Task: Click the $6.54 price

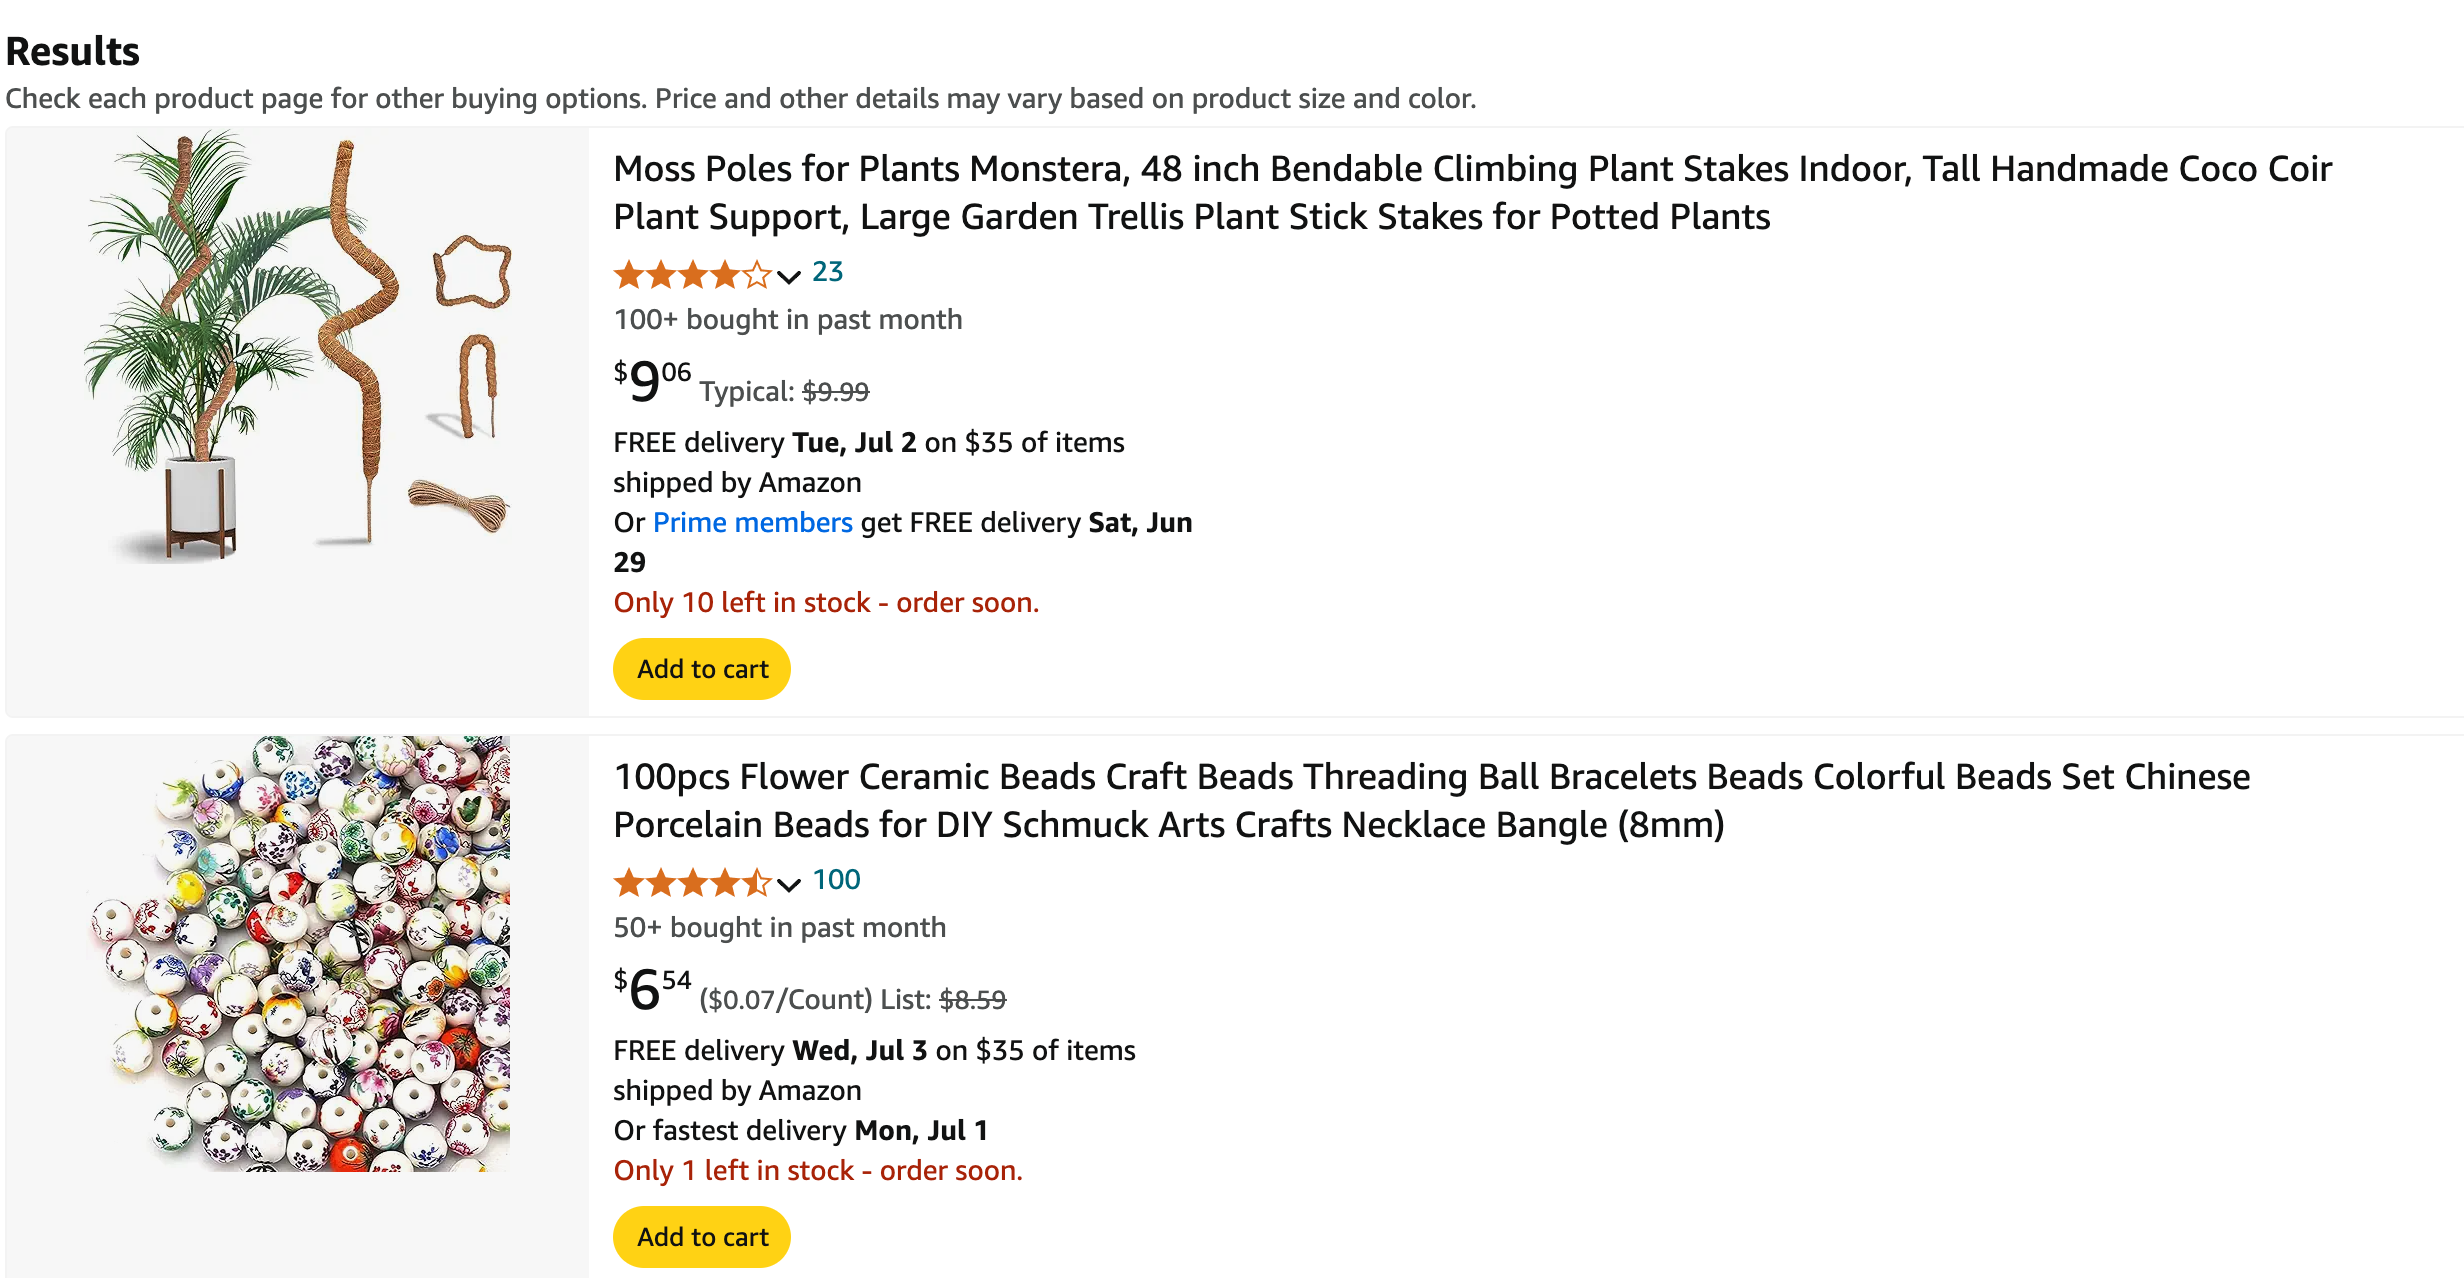Action: click(652, 988)
